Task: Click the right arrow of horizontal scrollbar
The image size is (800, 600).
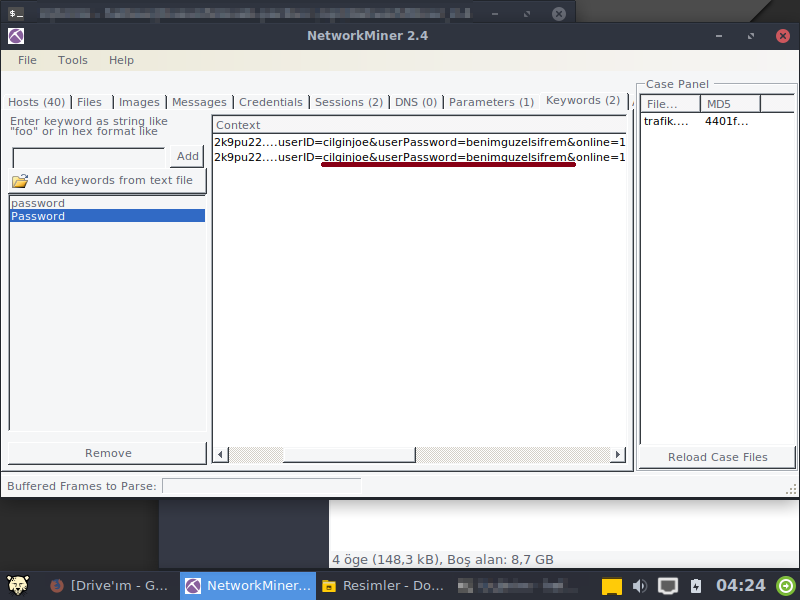Action: click(x=618, y=454)
